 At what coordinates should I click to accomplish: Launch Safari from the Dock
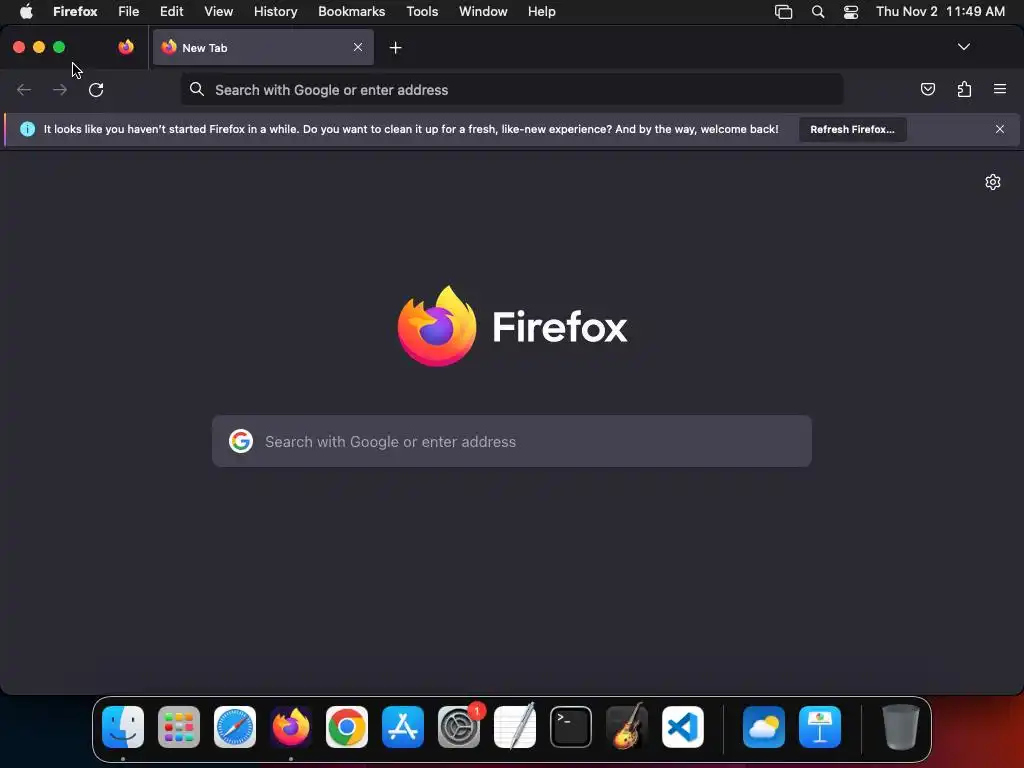coord(235,727)
